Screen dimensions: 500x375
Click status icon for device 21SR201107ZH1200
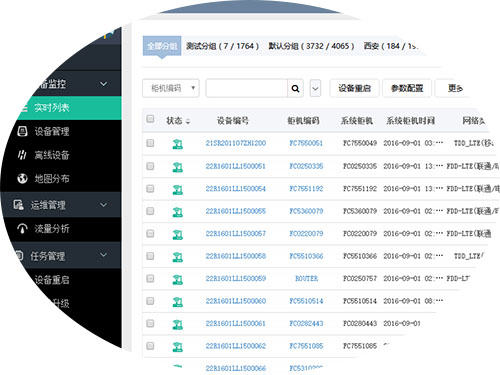178,144
